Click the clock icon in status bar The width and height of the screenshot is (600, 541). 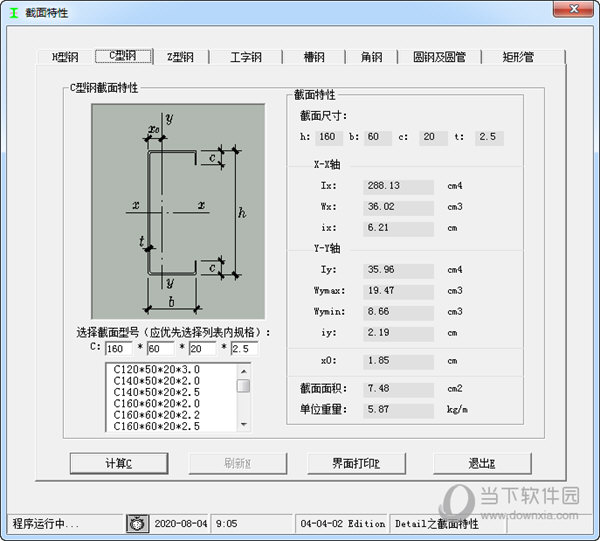136,523
